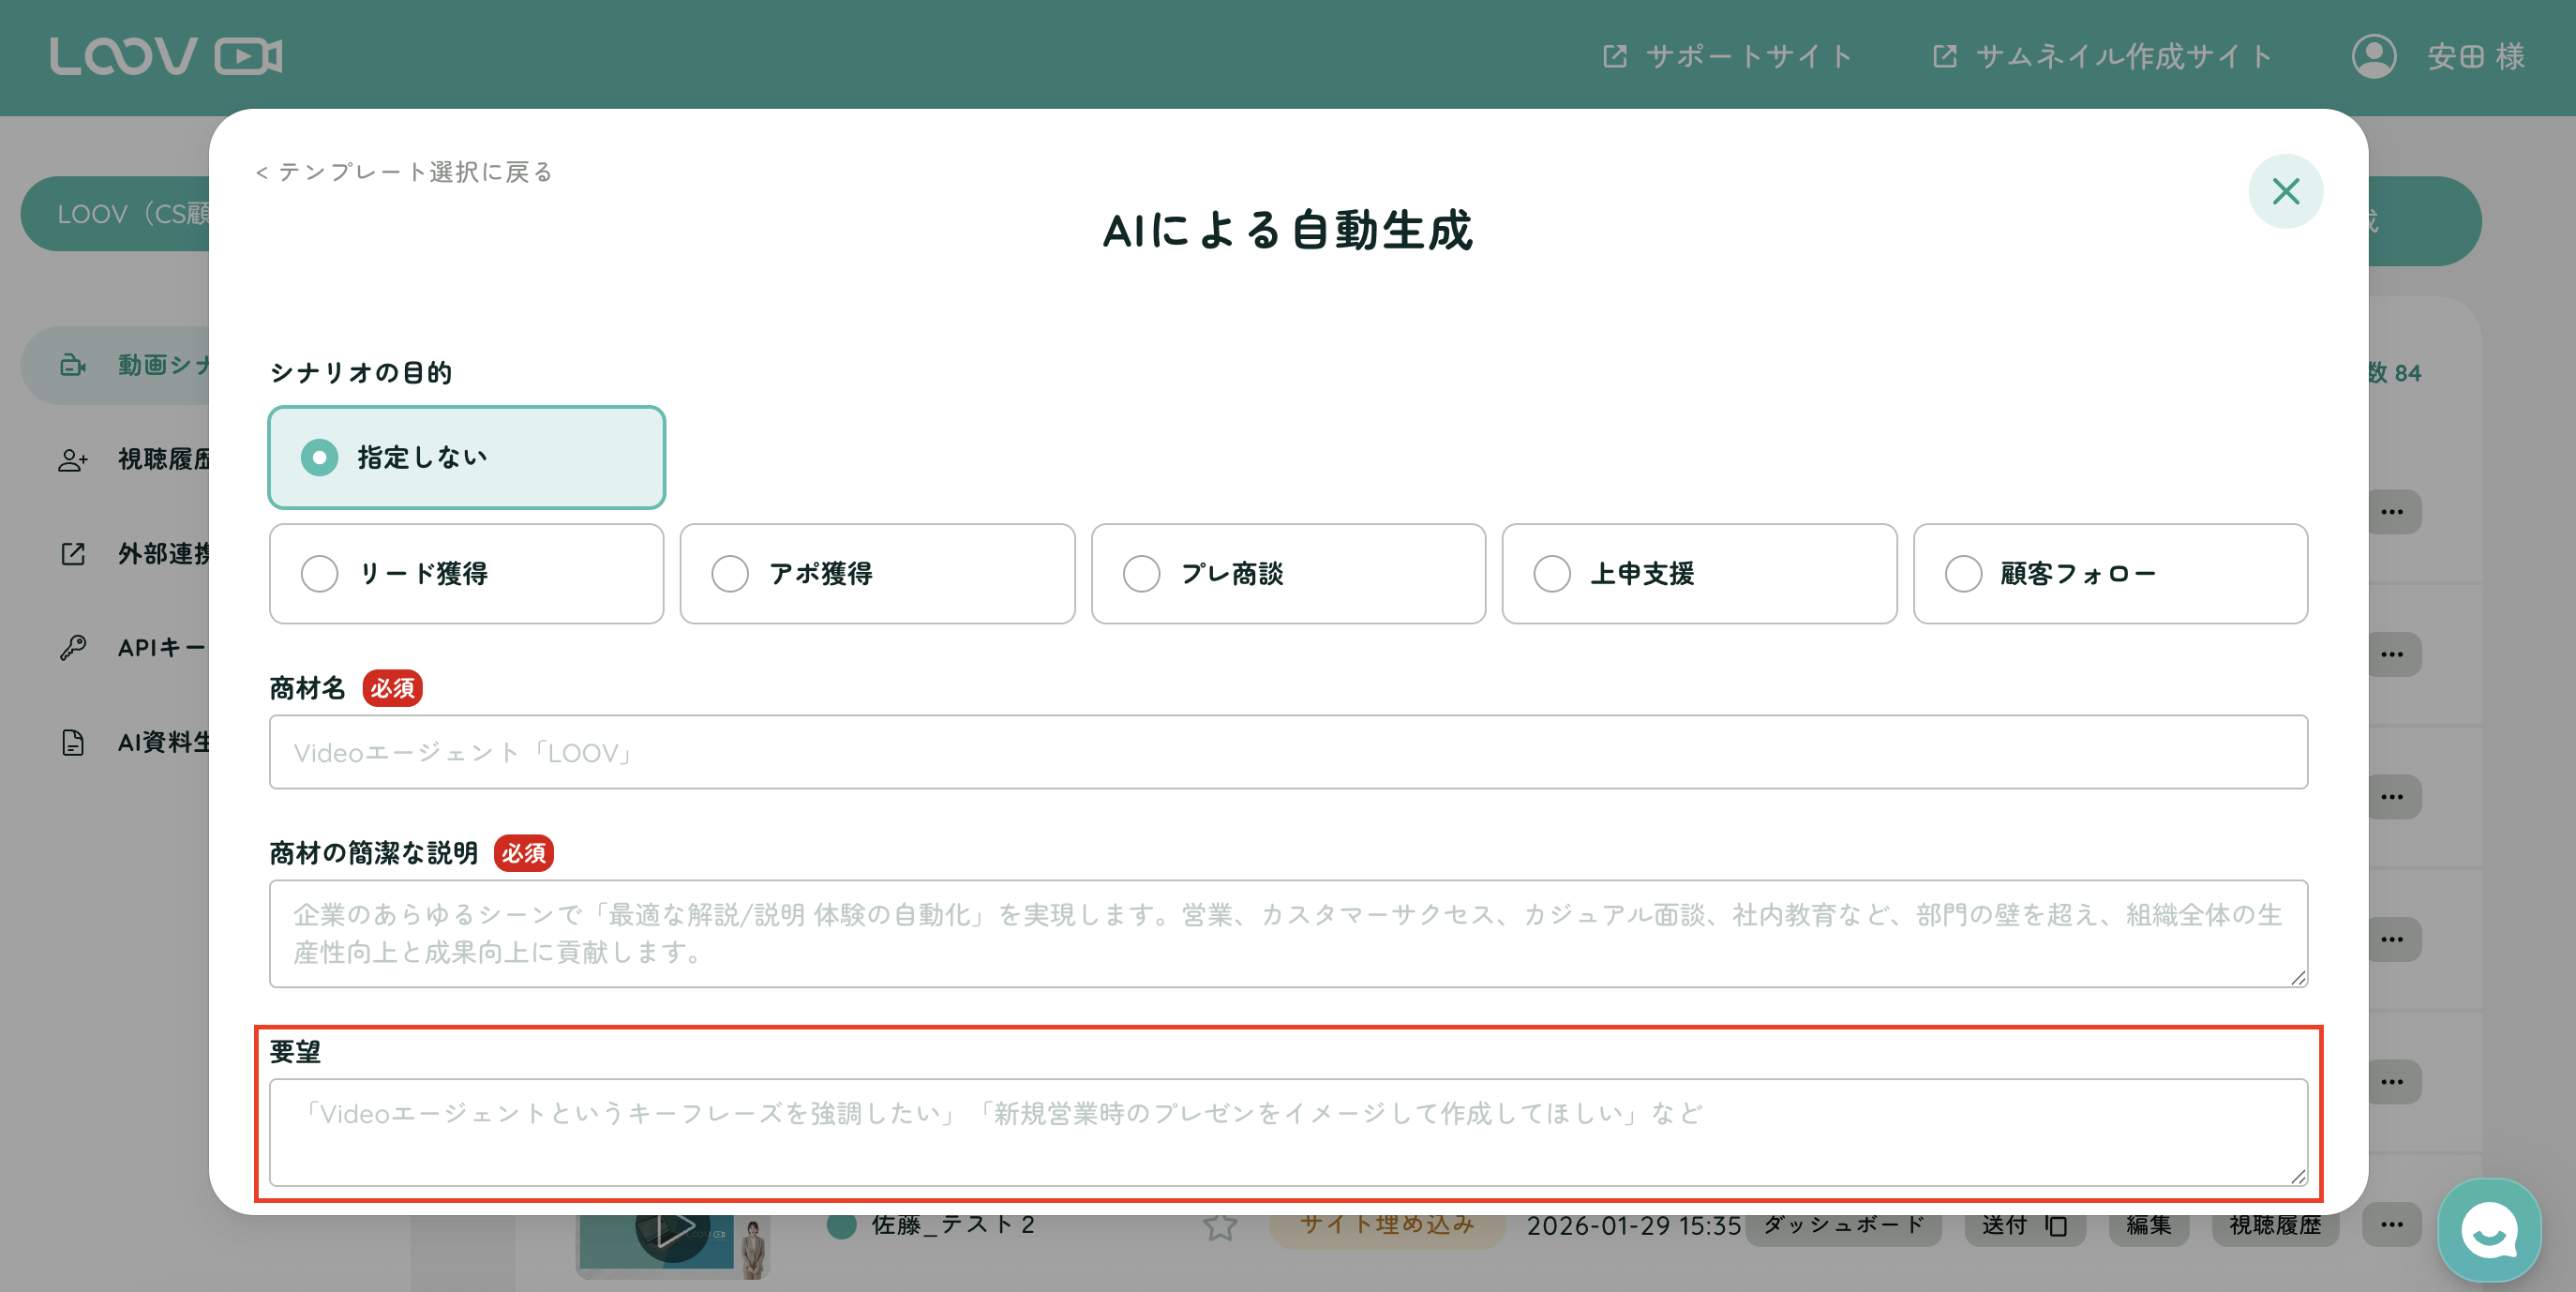The height and width of the screenshot is (1292, 2576).
Task: Open the chat support bubble icon
Action: (x=2488, y=1229)
